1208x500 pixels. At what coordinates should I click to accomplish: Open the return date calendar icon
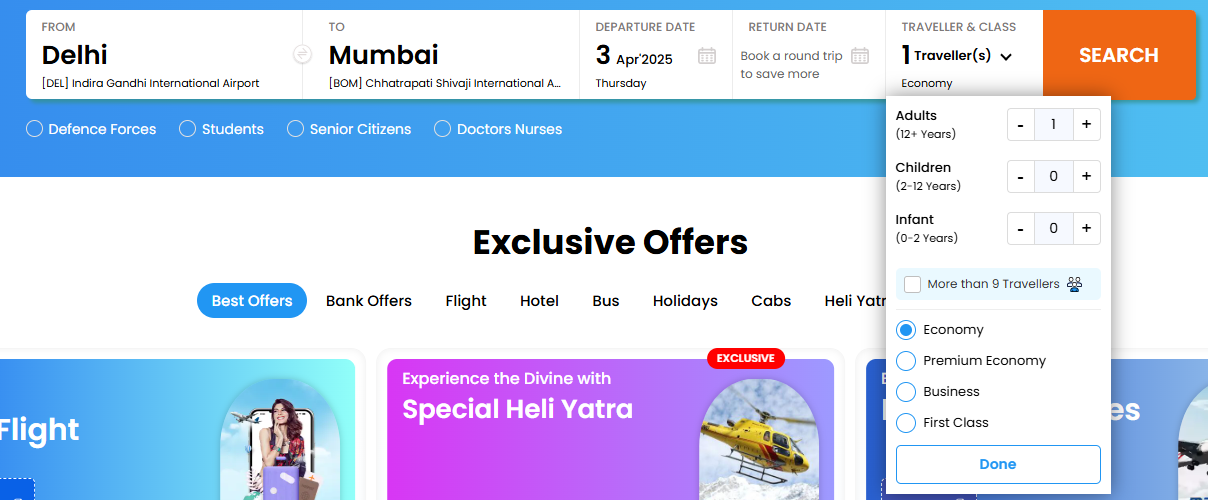click(x=860, y=56)
